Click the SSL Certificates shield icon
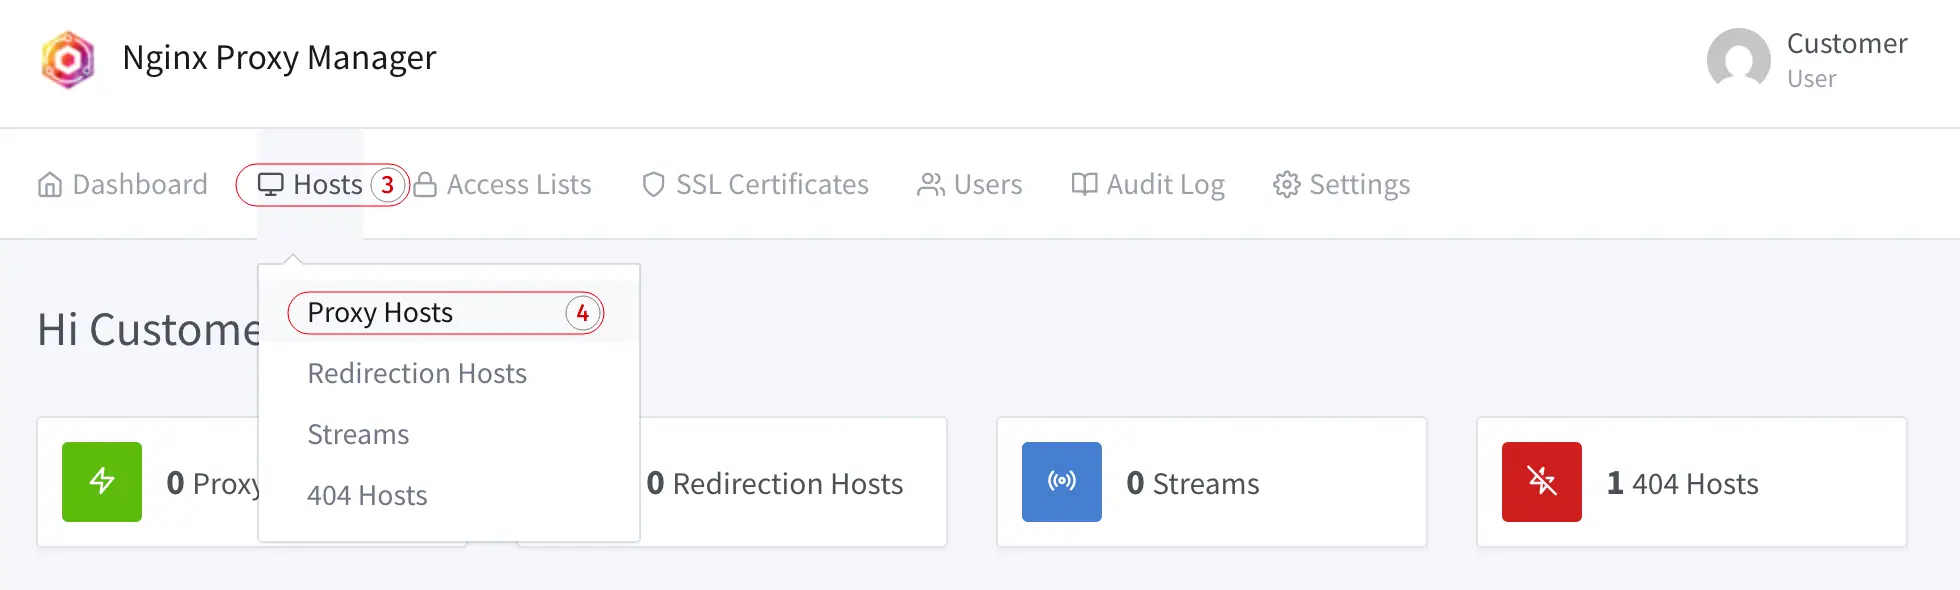This screenshot has width=1960, height=590. click(654, 185)
